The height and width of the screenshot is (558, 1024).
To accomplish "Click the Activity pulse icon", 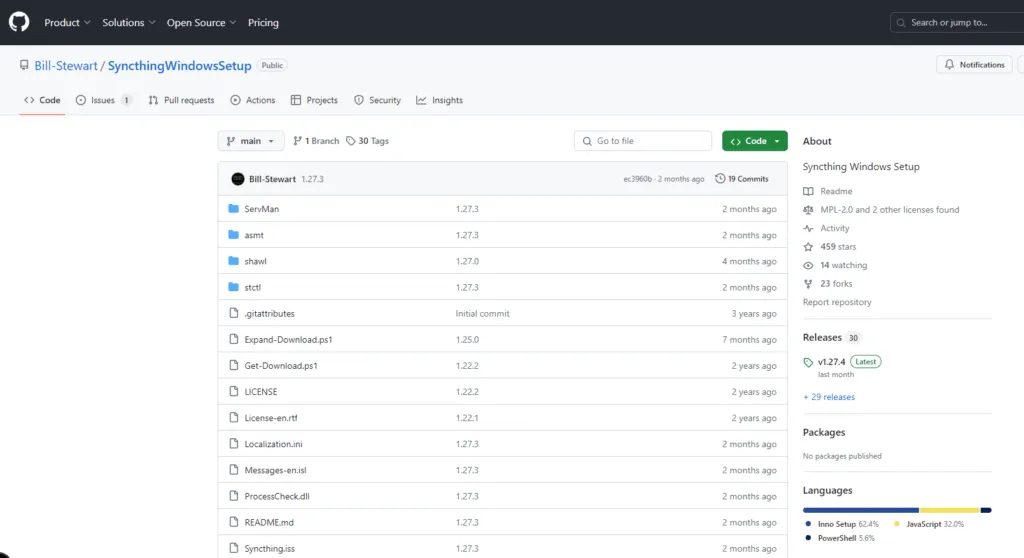I will (808, 228).
